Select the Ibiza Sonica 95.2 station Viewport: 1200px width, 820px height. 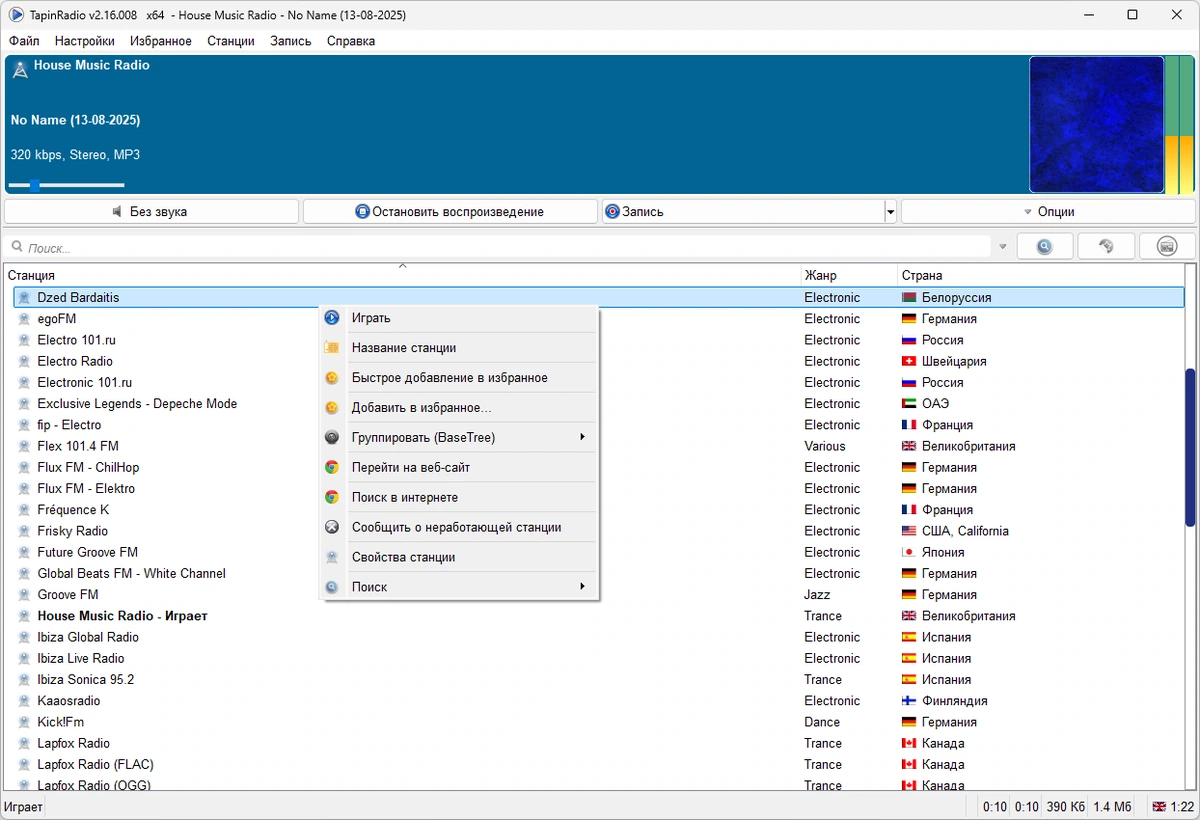coord(598,680)
